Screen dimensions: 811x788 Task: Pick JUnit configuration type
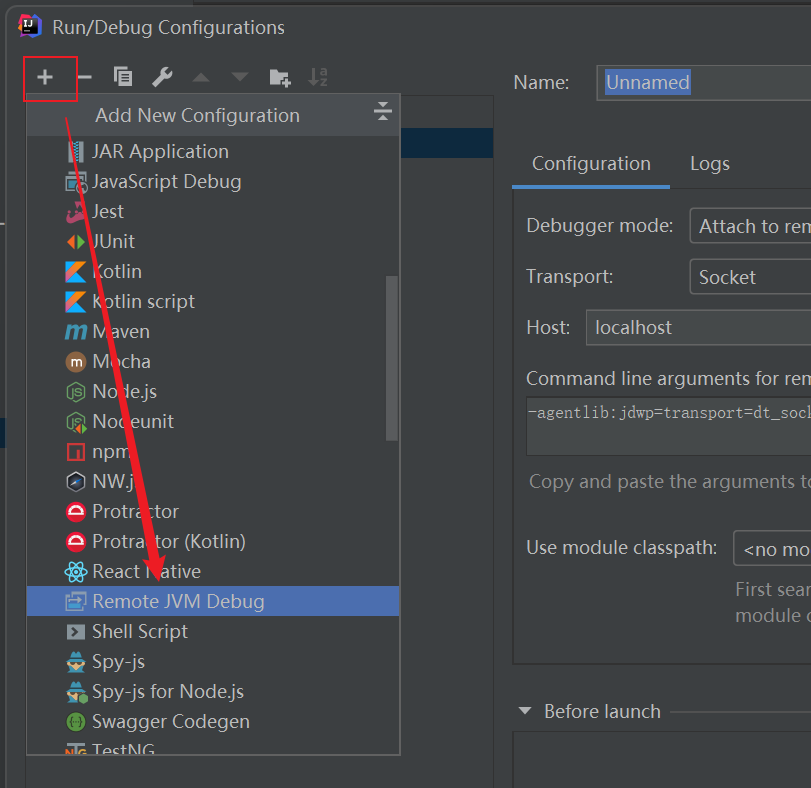pyautogui.click(x=213, y=241)
